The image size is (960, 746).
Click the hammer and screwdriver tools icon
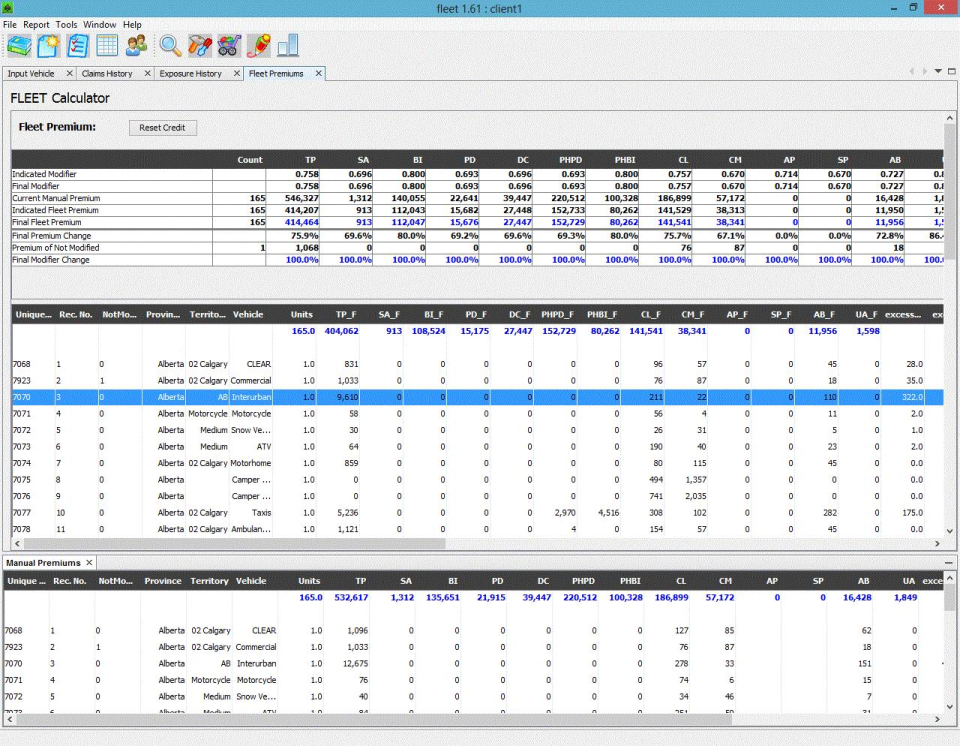(x=200, y=46)
